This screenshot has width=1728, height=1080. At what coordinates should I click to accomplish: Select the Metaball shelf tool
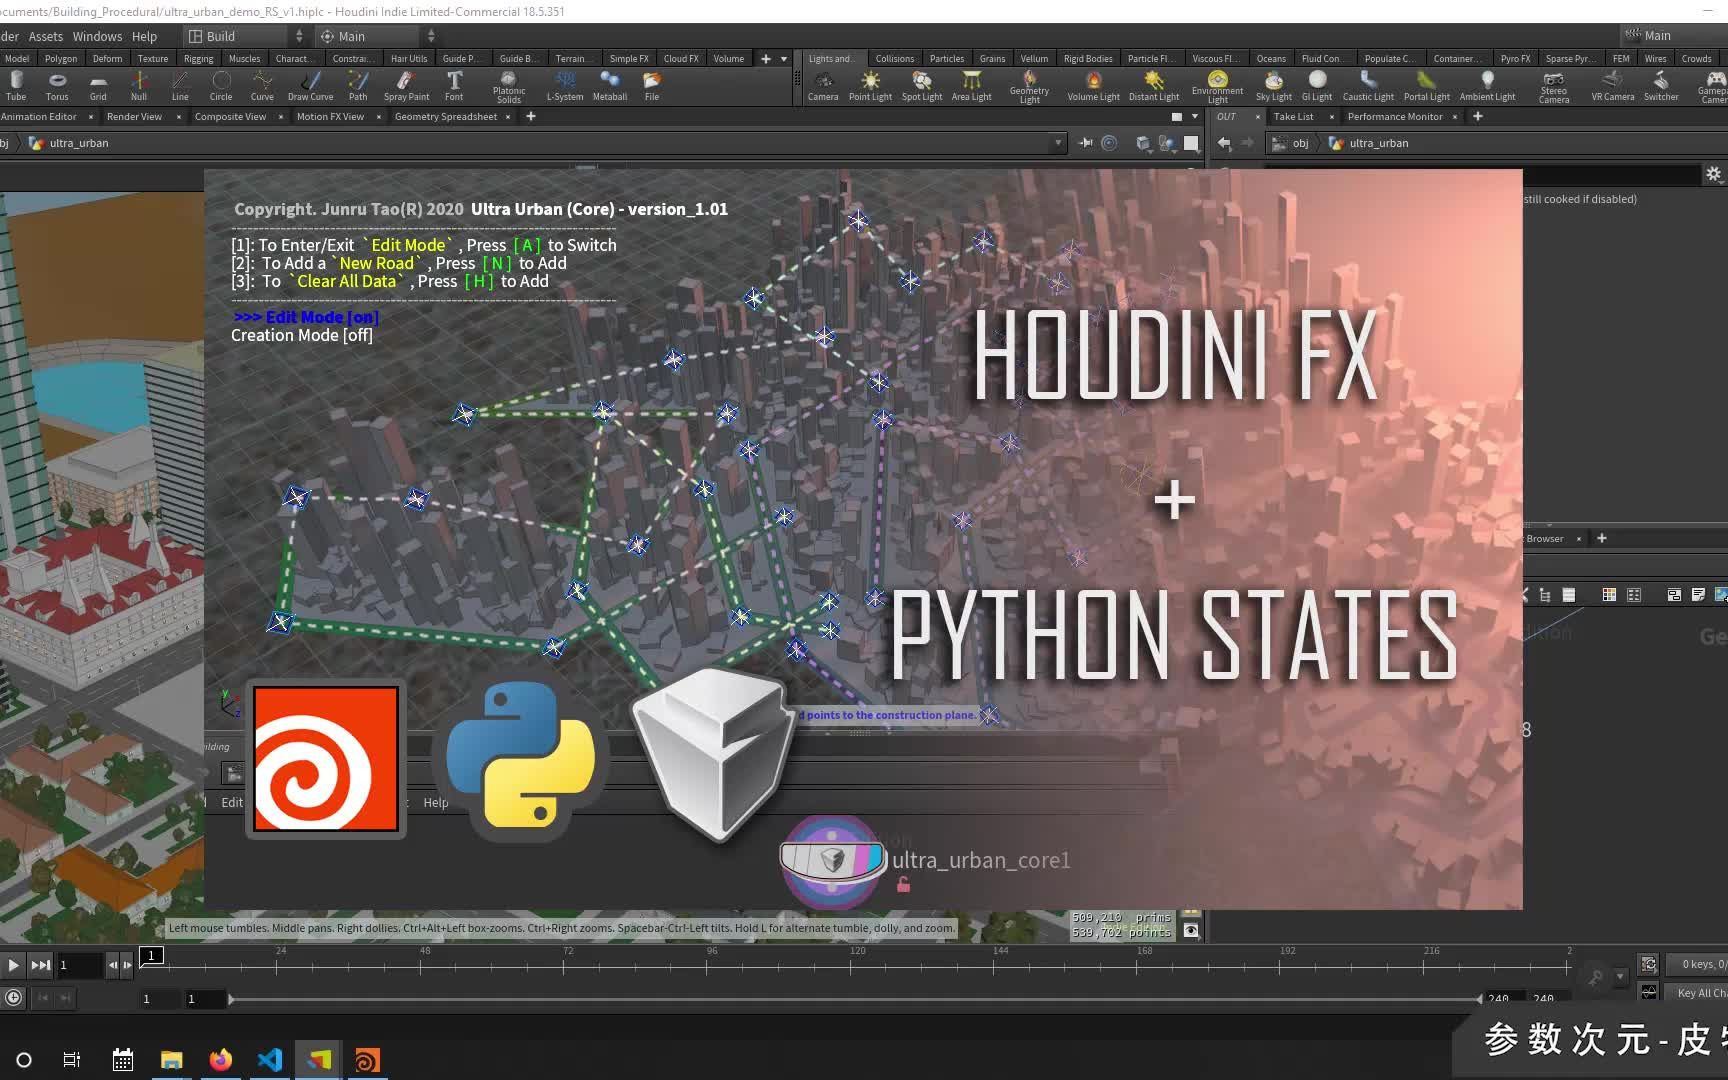(610, 86)
